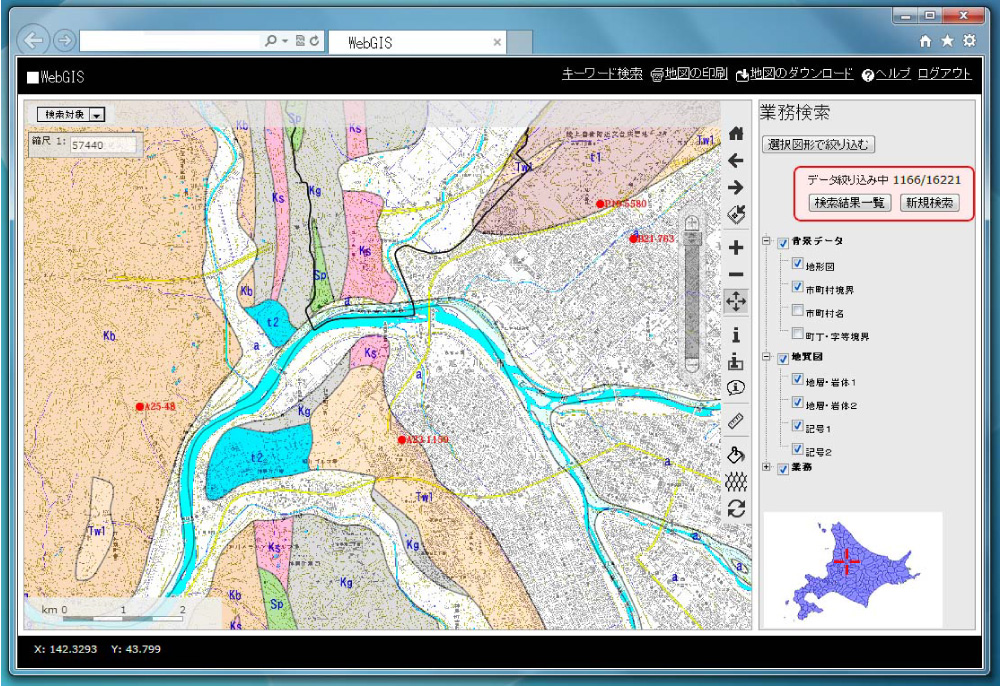Uncheck the 地形図 layer
This screenshot has width=1000, height=686.
(x=798, y=265)
